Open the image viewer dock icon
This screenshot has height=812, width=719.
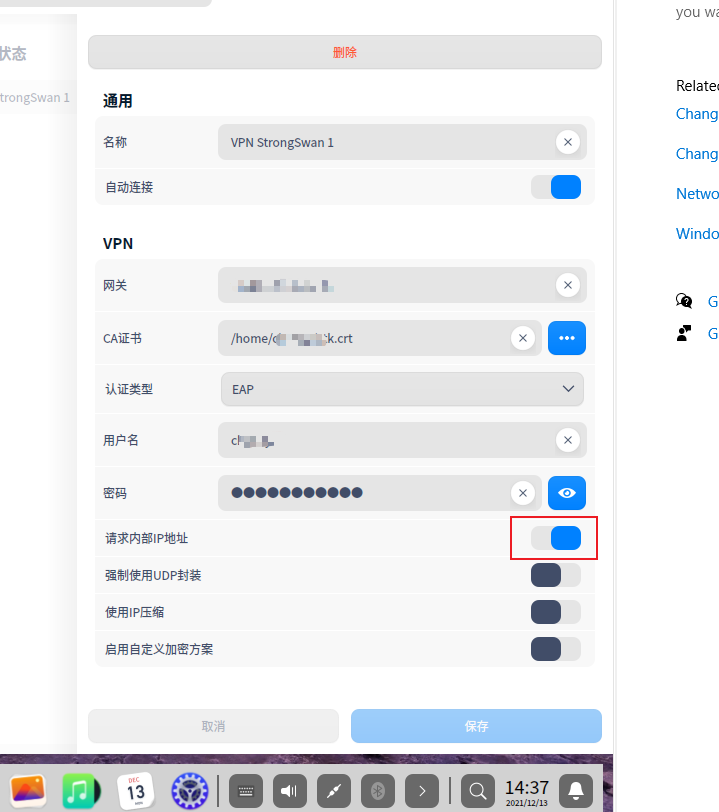click(27, 791)
